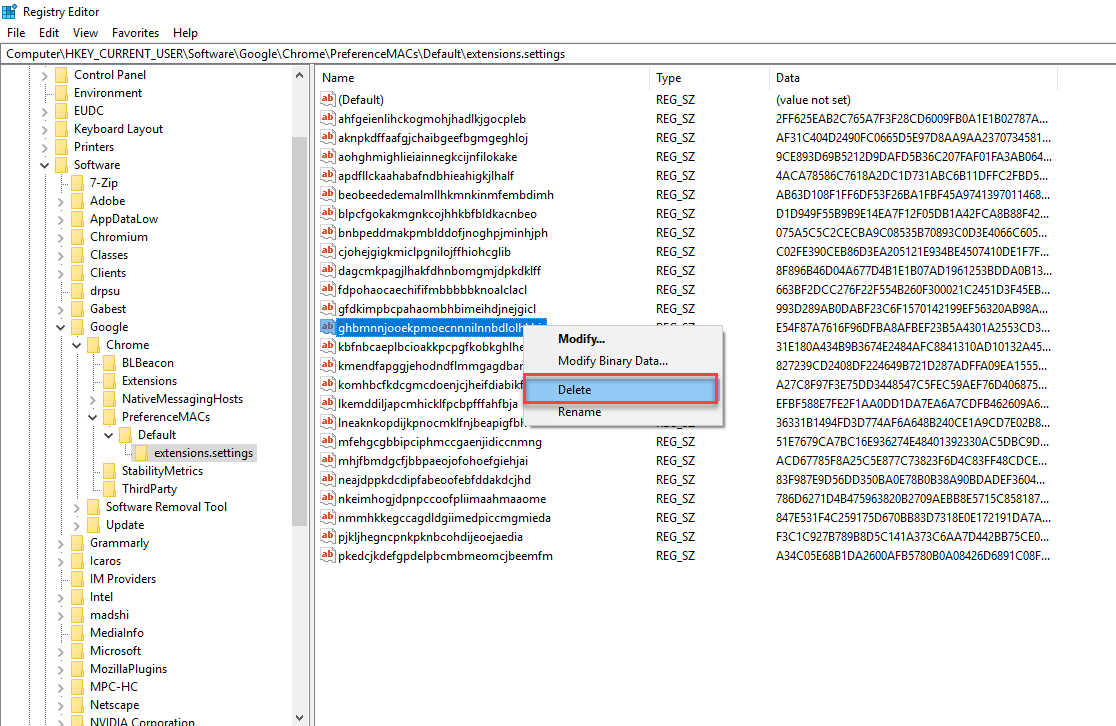The width and height of the screenshot is (1116, 726).
Task: Click the Extensions folder icon under Chrome
Action: point(109,380)
